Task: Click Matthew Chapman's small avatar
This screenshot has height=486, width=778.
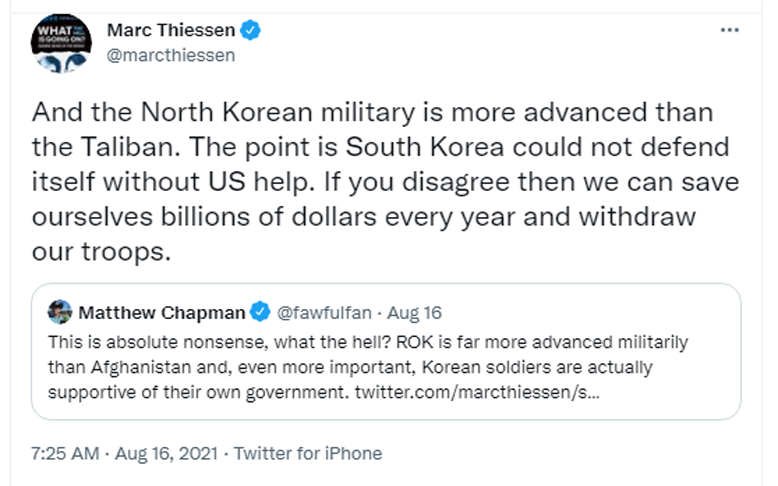Action: click(60, 312)
